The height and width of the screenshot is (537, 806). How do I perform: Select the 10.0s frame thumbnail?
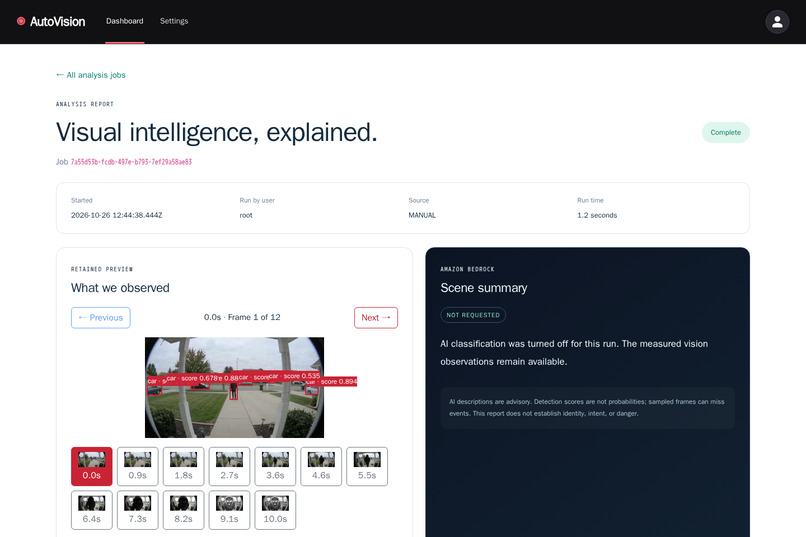275,510
